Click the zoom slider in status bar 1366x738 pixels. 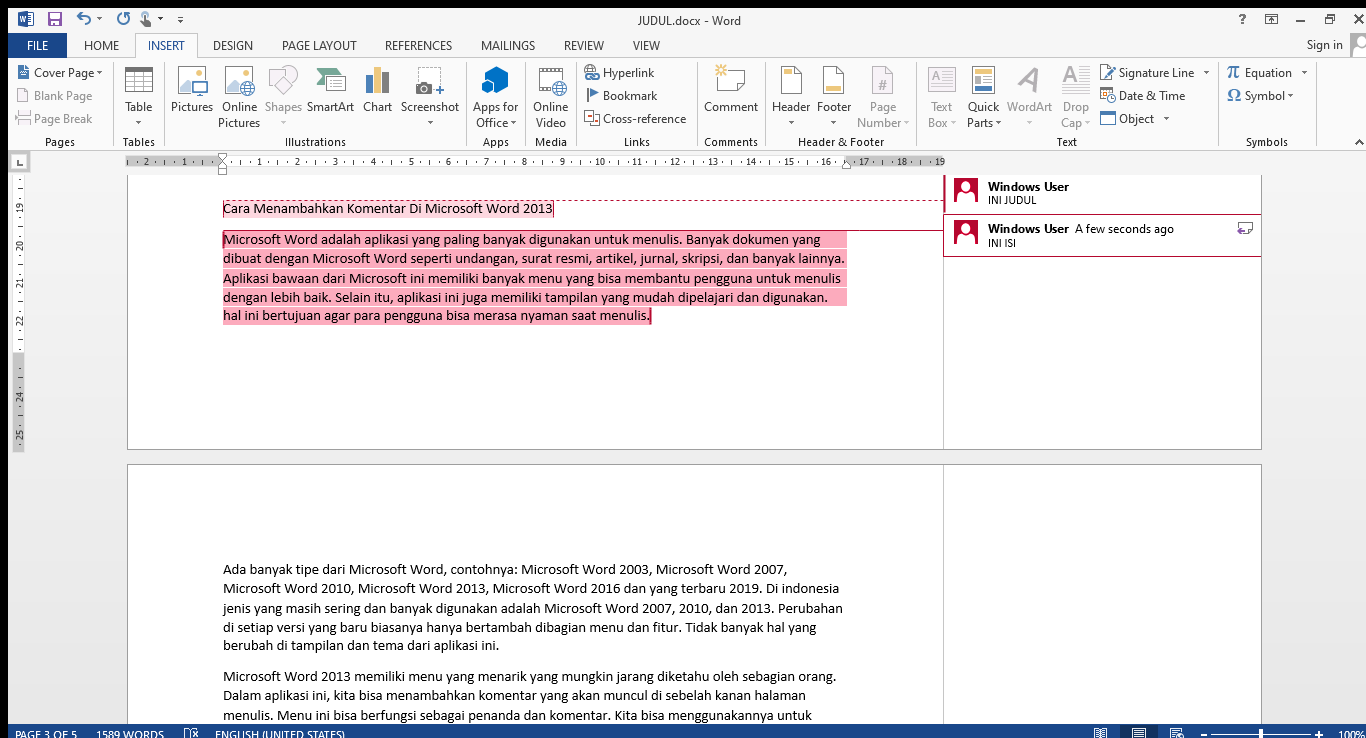point(1260,733)
